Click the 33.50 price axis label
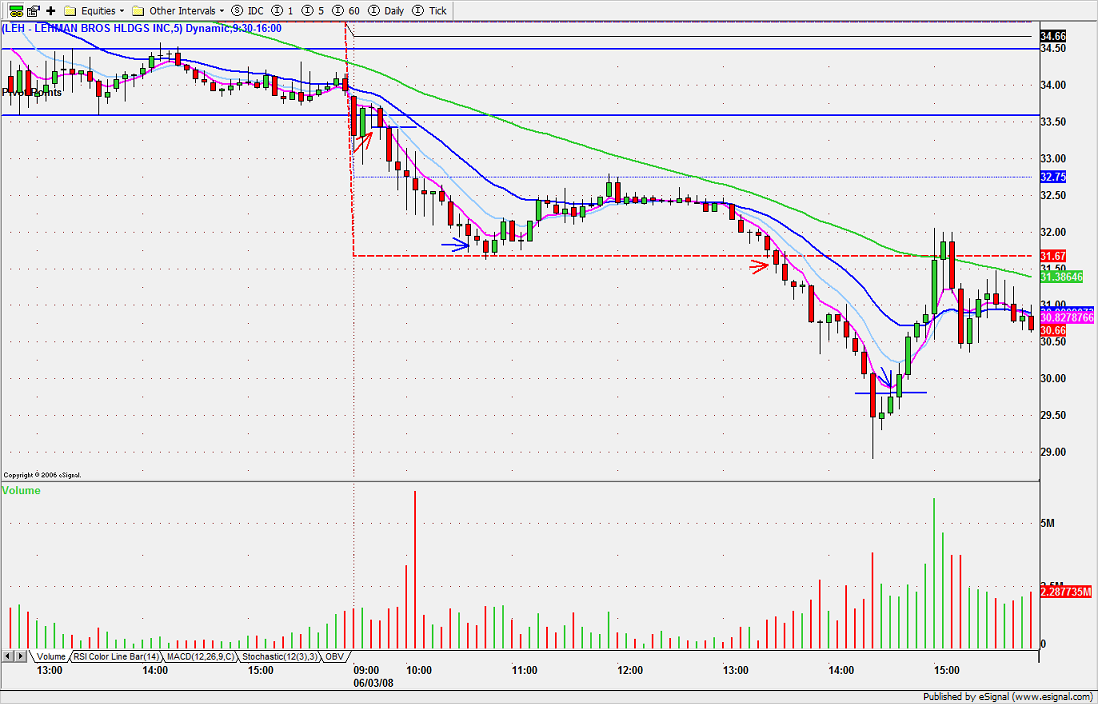Screen dimensions: 1098x704 coord(1053,122)
